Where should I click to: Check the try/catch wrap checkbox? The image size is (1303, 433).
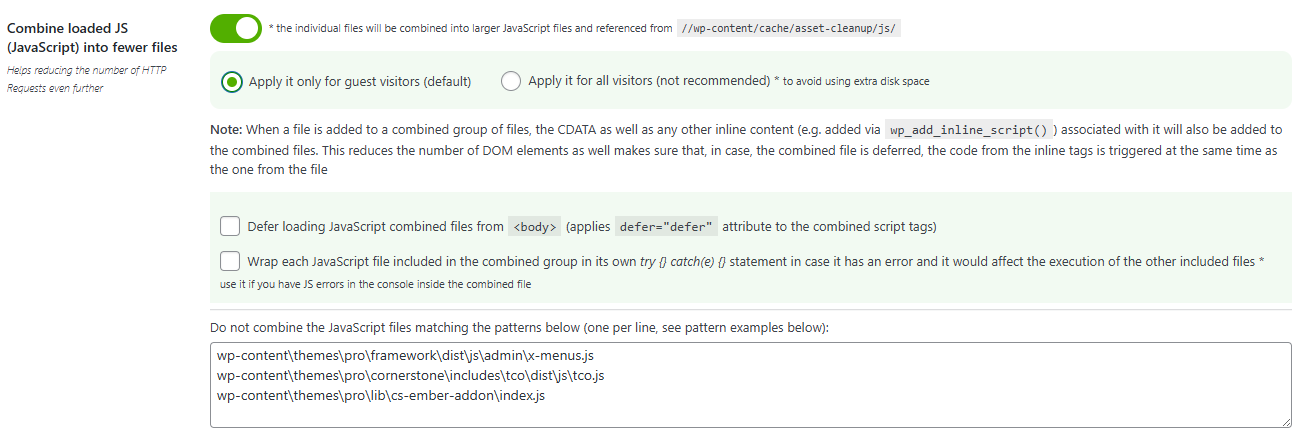click(x=230, y=261)
